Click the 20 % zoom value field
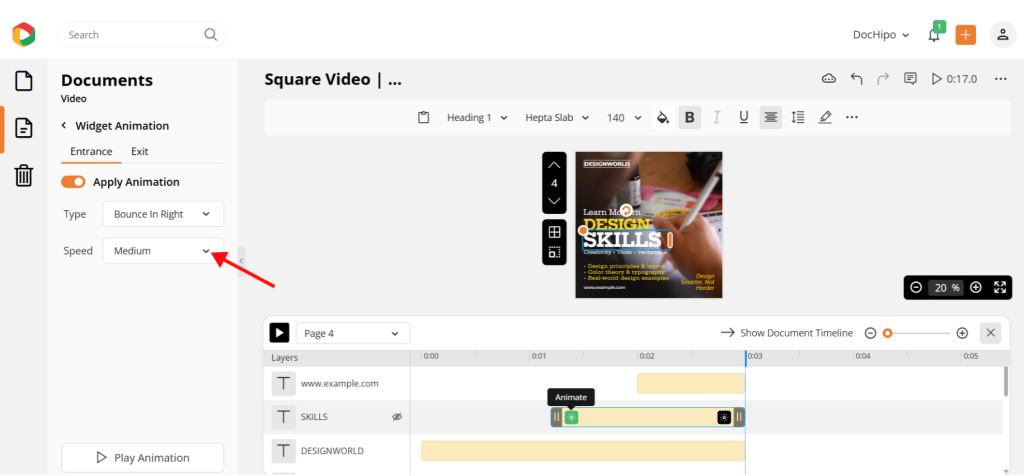 coord(946,287)
